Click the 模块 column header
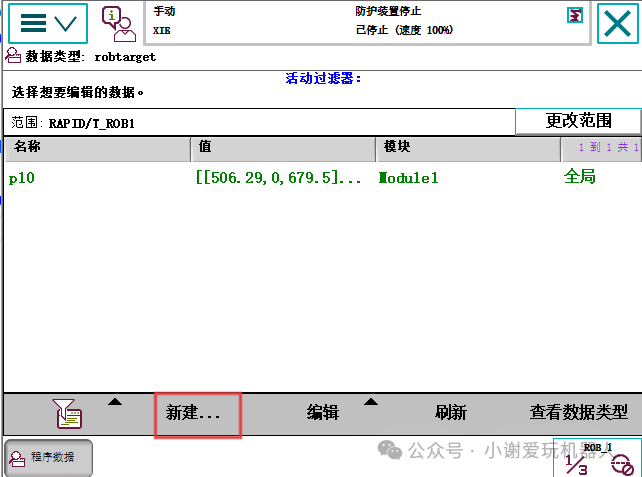This screenshot has width=642, height=477. pyautogui.click(x=468, y=149)
